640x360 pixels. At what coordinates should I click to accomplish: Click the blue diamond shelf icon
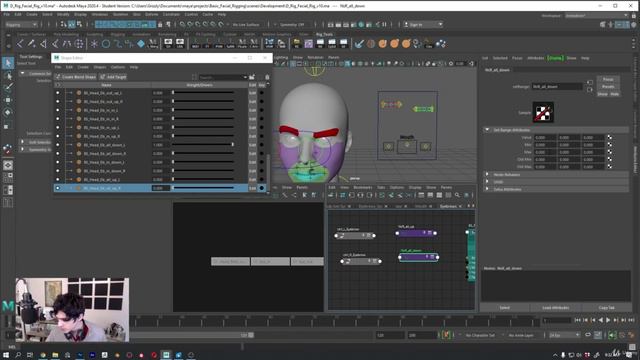click(x=141, y=44)
